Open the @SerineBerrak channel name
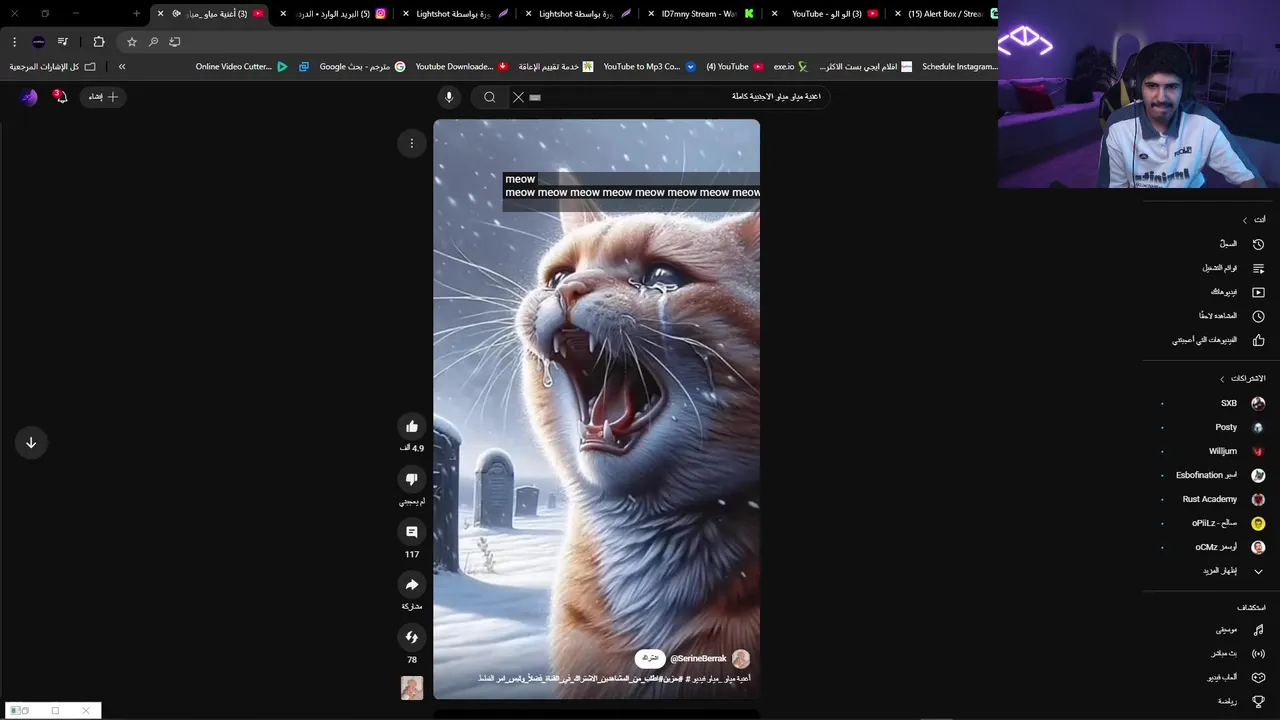The width and height of the screenshot is (1280, 720). click(698, 659)
